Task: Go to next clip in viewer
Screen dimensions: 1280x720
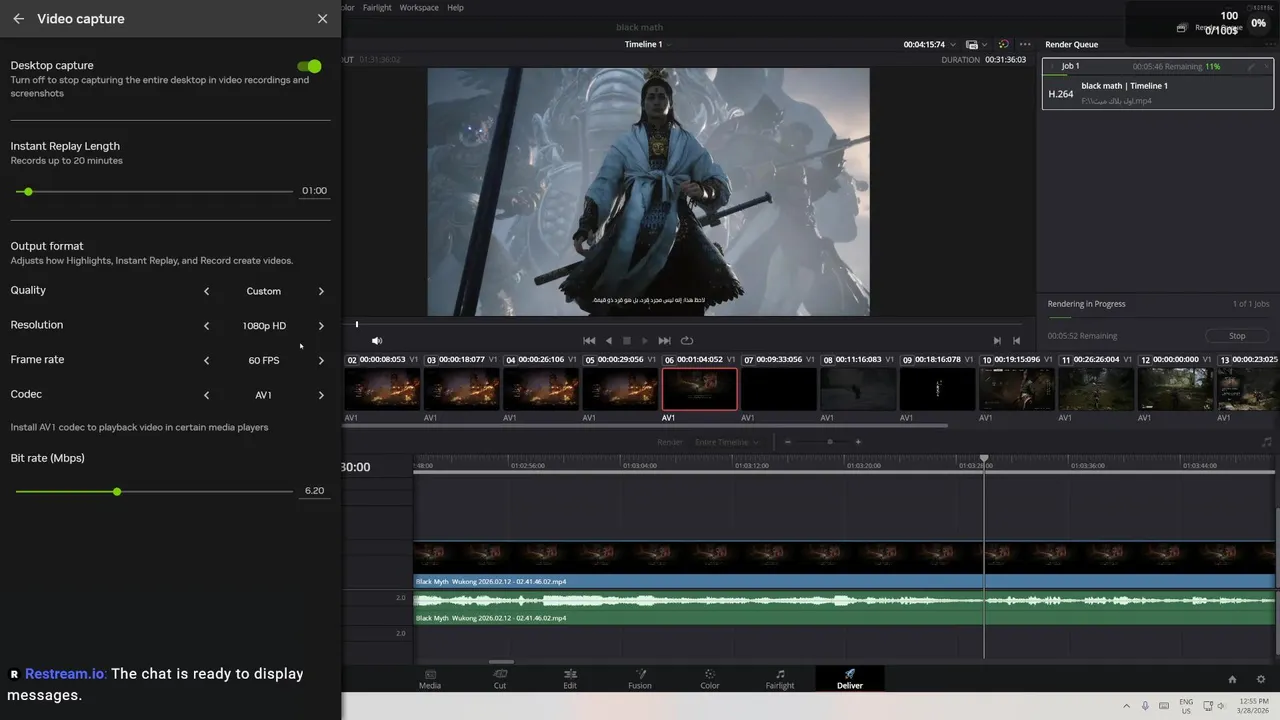Action: (997, 341)
